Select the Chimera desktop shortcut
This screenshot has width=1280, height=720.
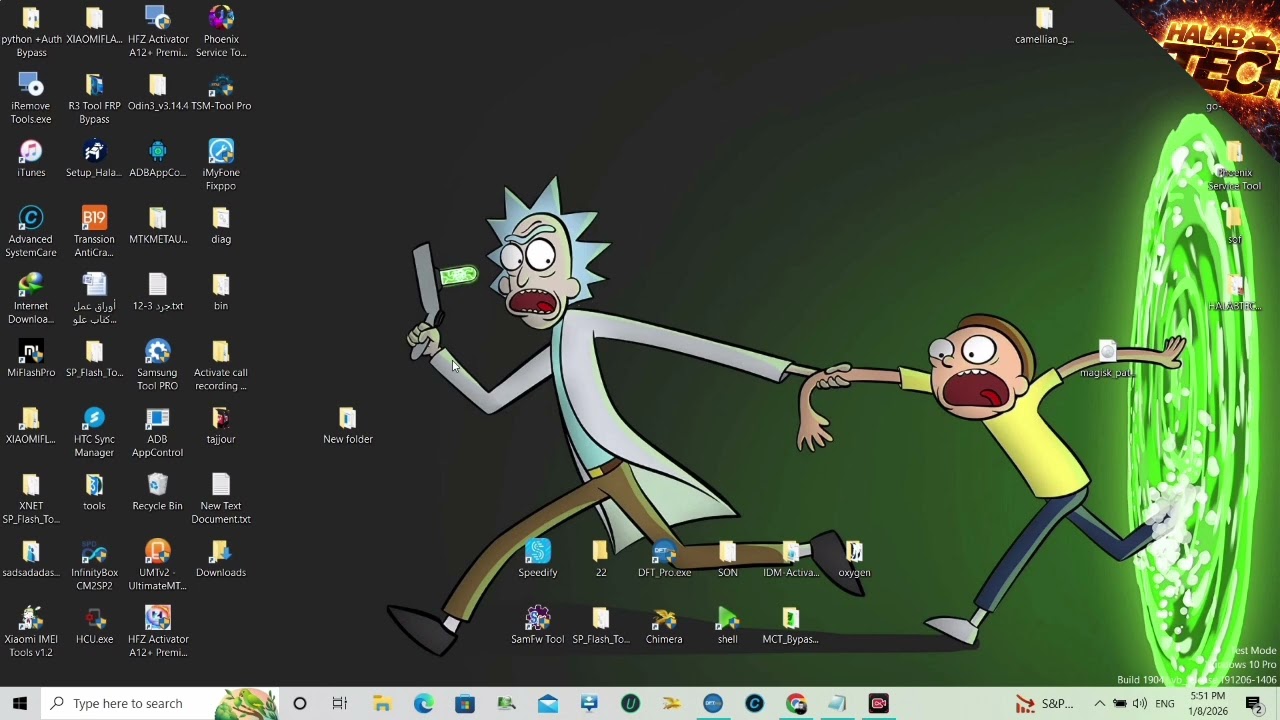click(x=664, y=625)
